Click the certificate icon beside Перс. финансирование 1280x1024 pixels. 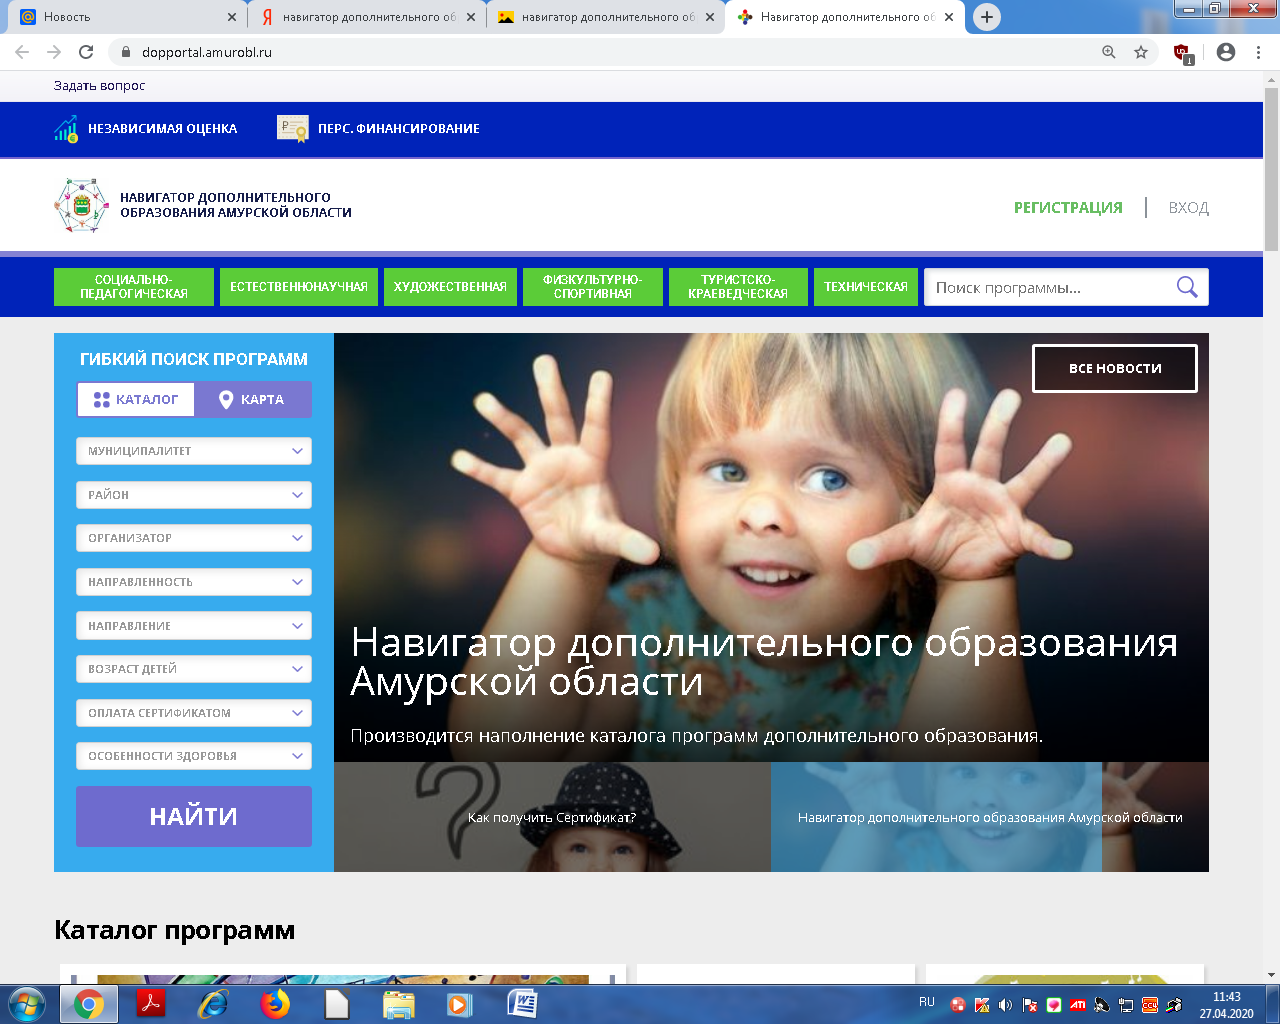coord(293,128)
